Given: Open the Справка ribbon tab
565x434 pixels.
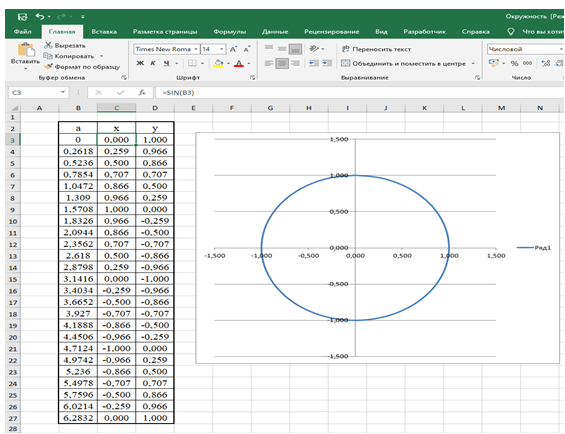Looking at the screenshot, I should (x=476, y=32).
